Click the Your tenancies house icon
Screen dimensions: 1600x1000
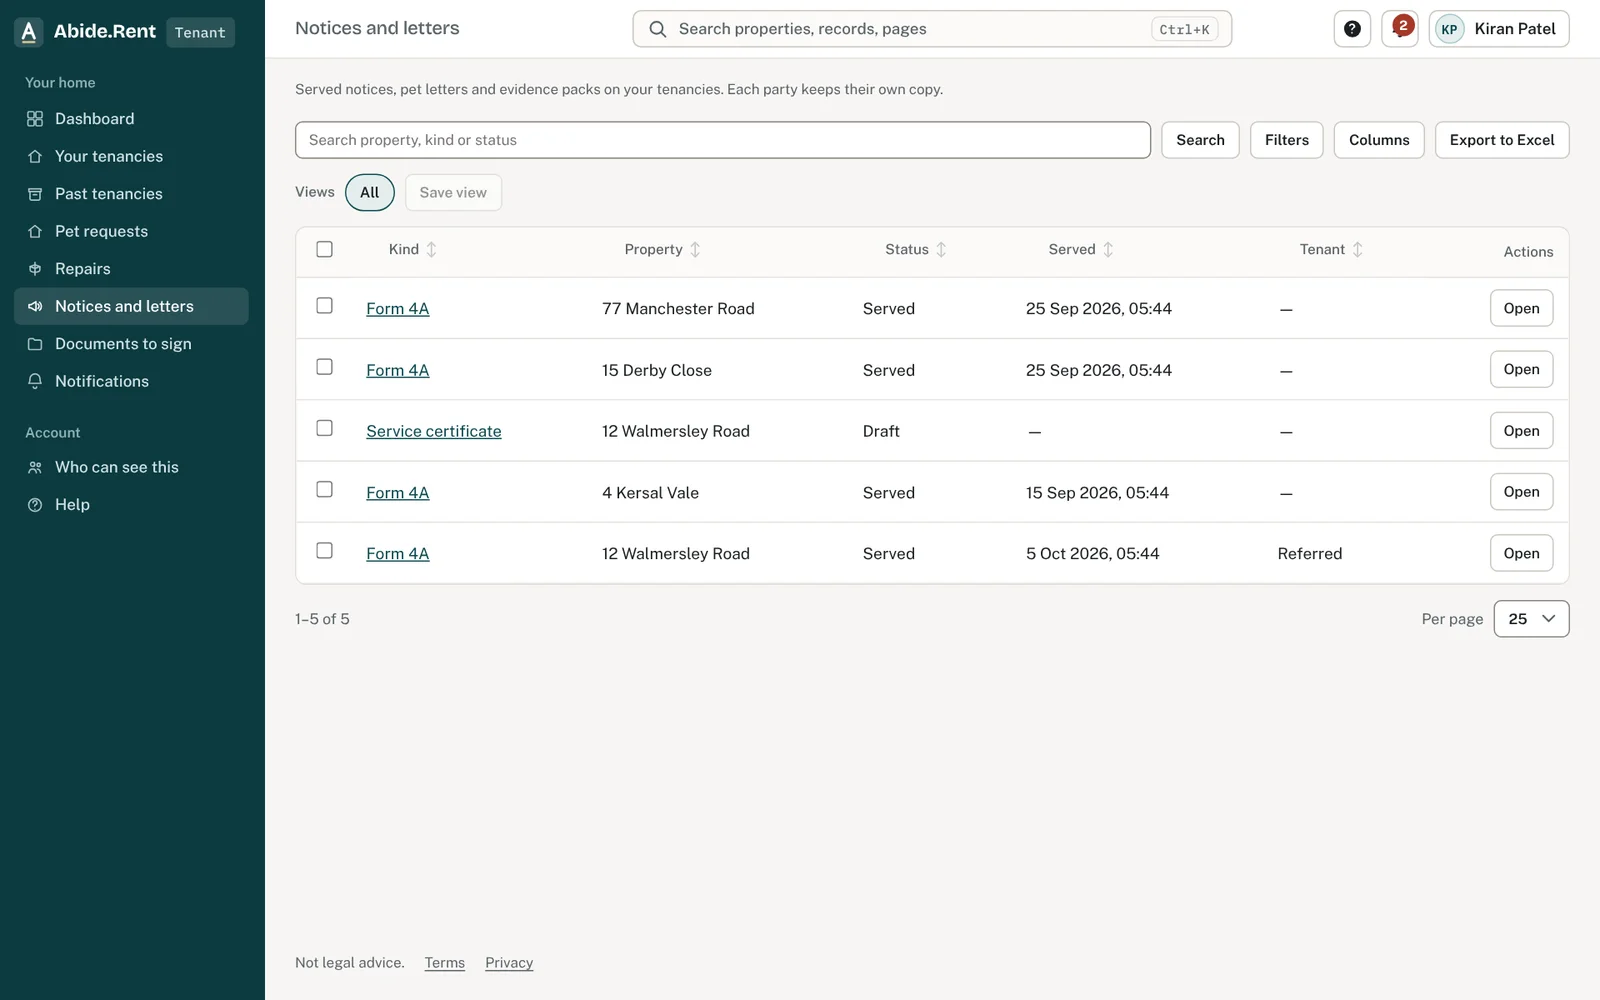[35, 156]
